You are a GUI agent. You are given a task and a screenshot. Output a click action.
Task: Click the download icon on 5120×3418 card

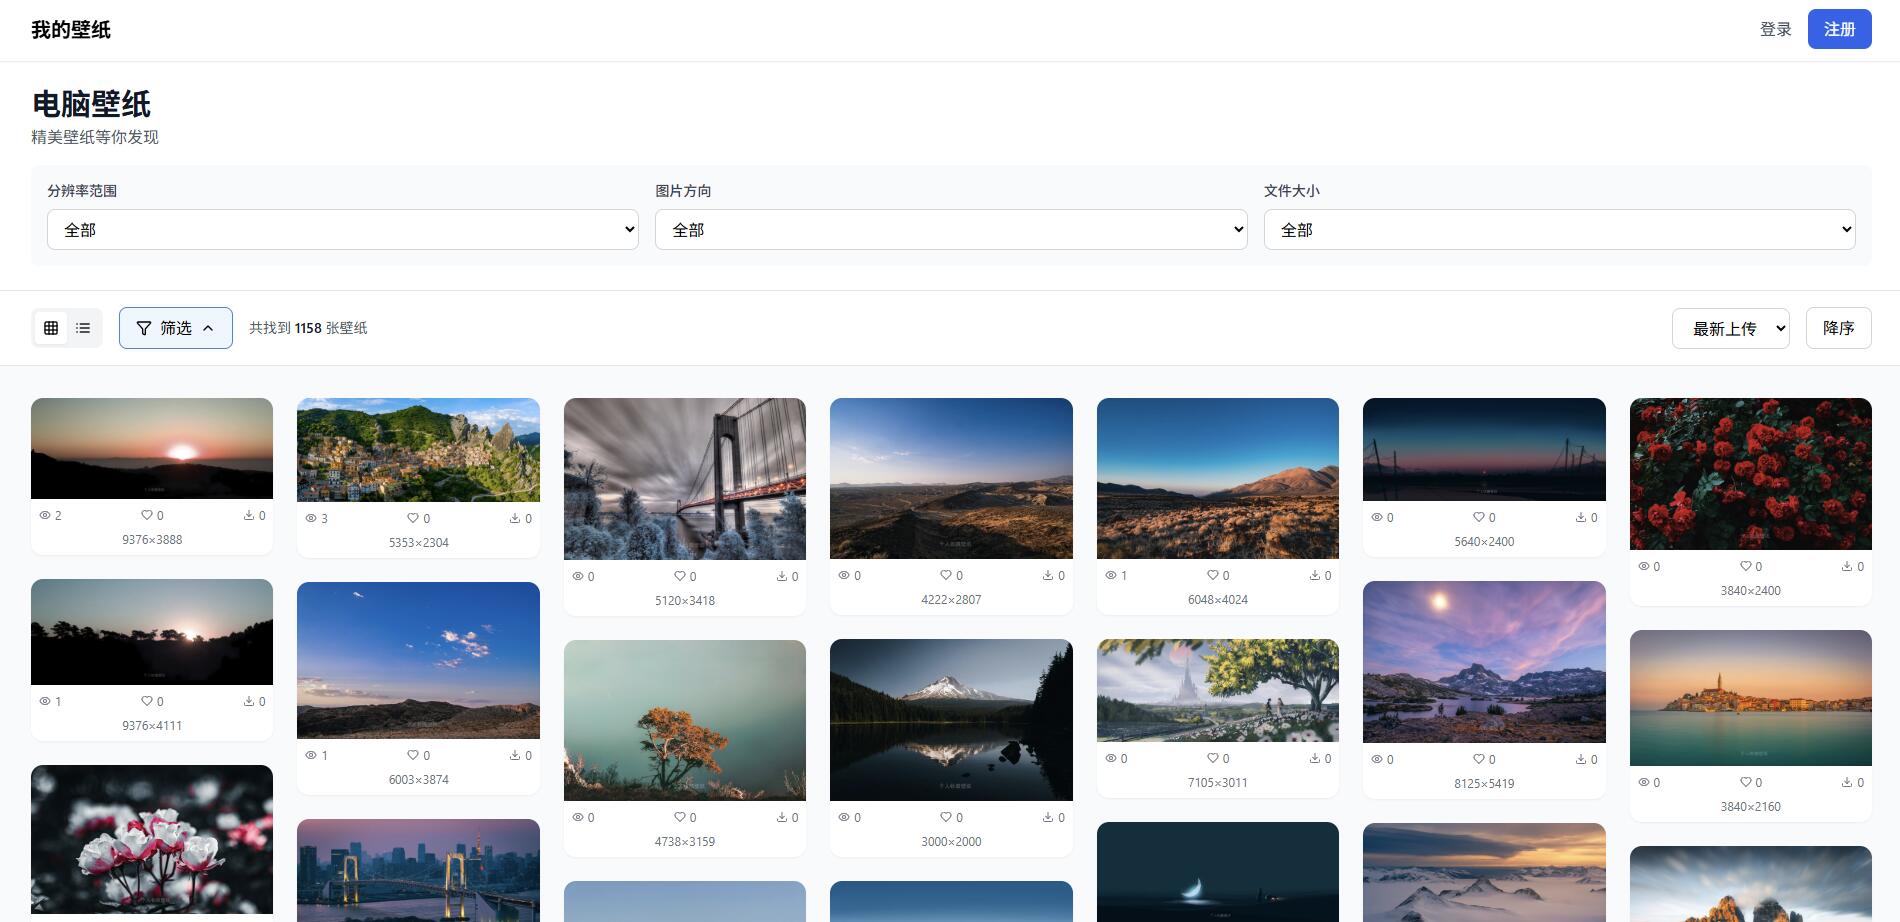[781, 576]
